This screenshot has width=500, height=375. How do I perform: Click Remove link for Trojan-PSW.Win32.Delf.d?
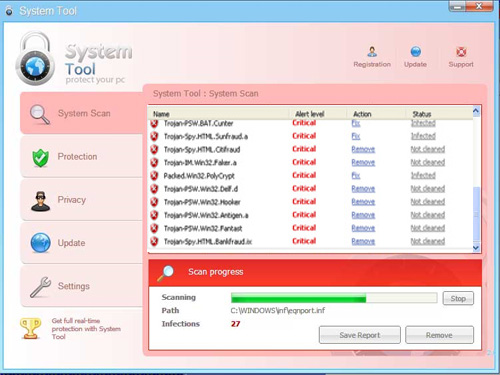(363, 189)
